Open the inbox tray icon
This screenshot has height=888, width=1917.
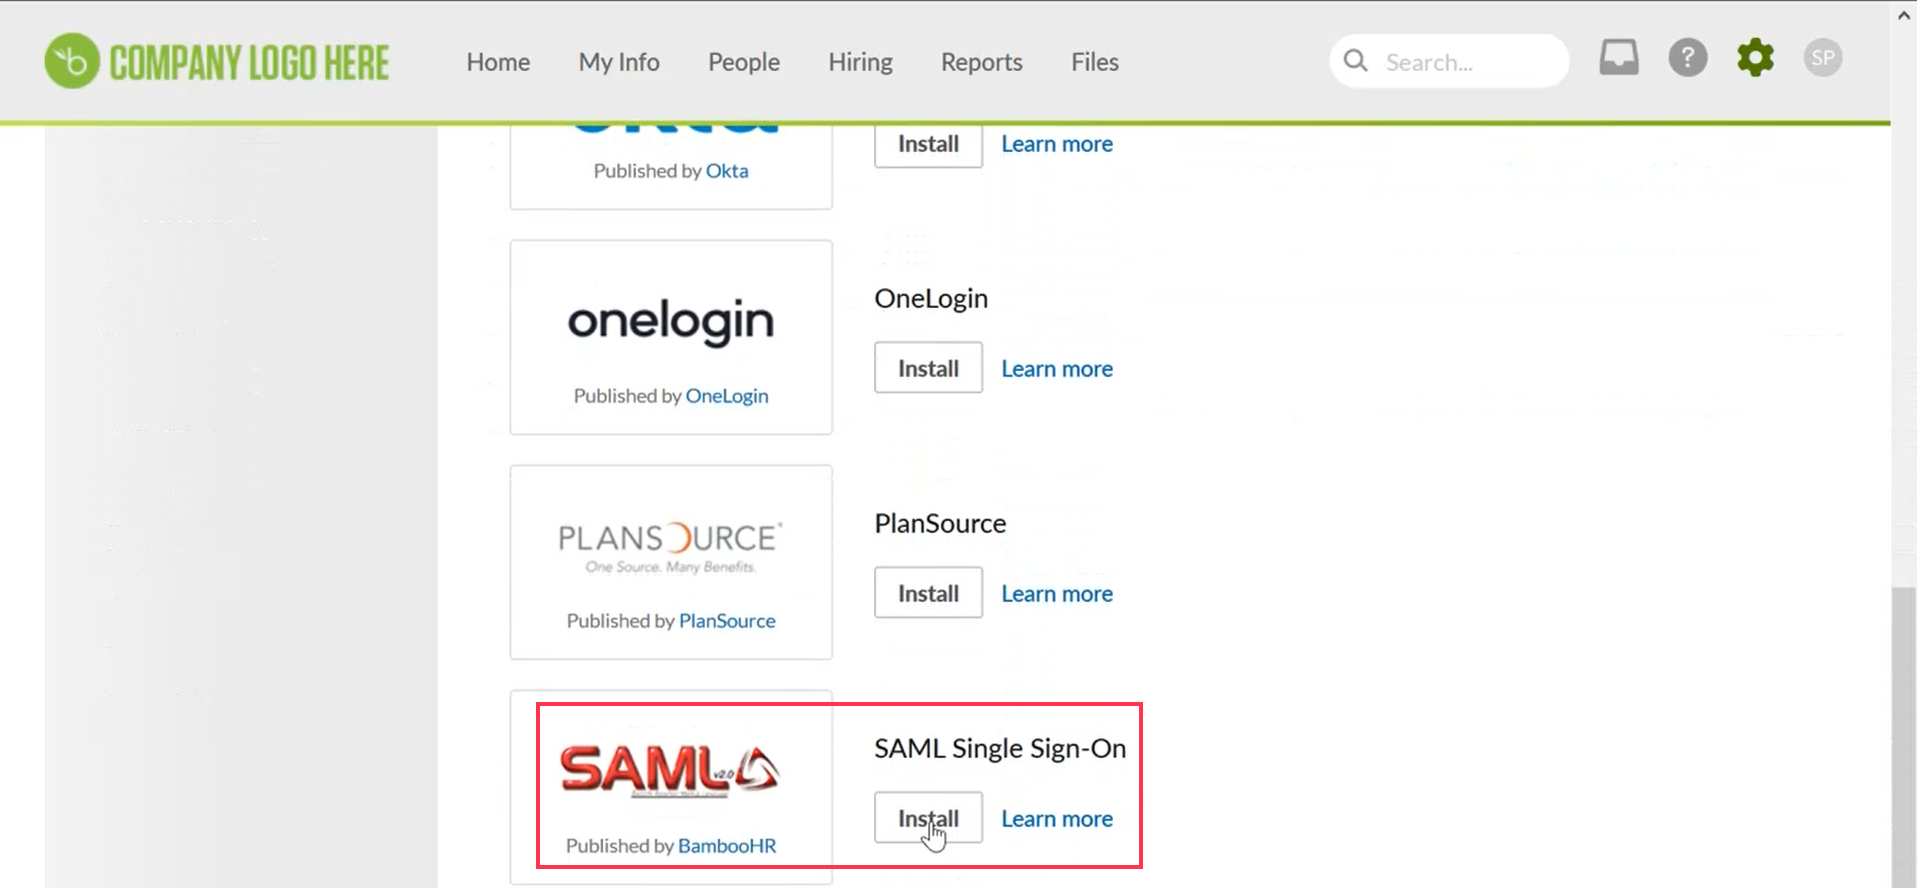[1618, 57]
